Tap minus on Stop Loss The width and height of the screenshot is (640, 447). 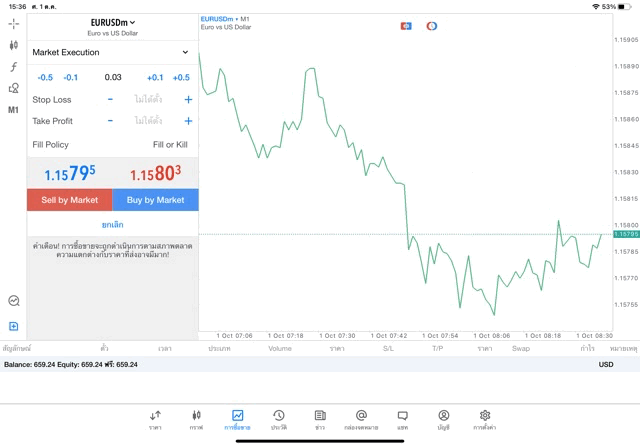coord(110,99)
